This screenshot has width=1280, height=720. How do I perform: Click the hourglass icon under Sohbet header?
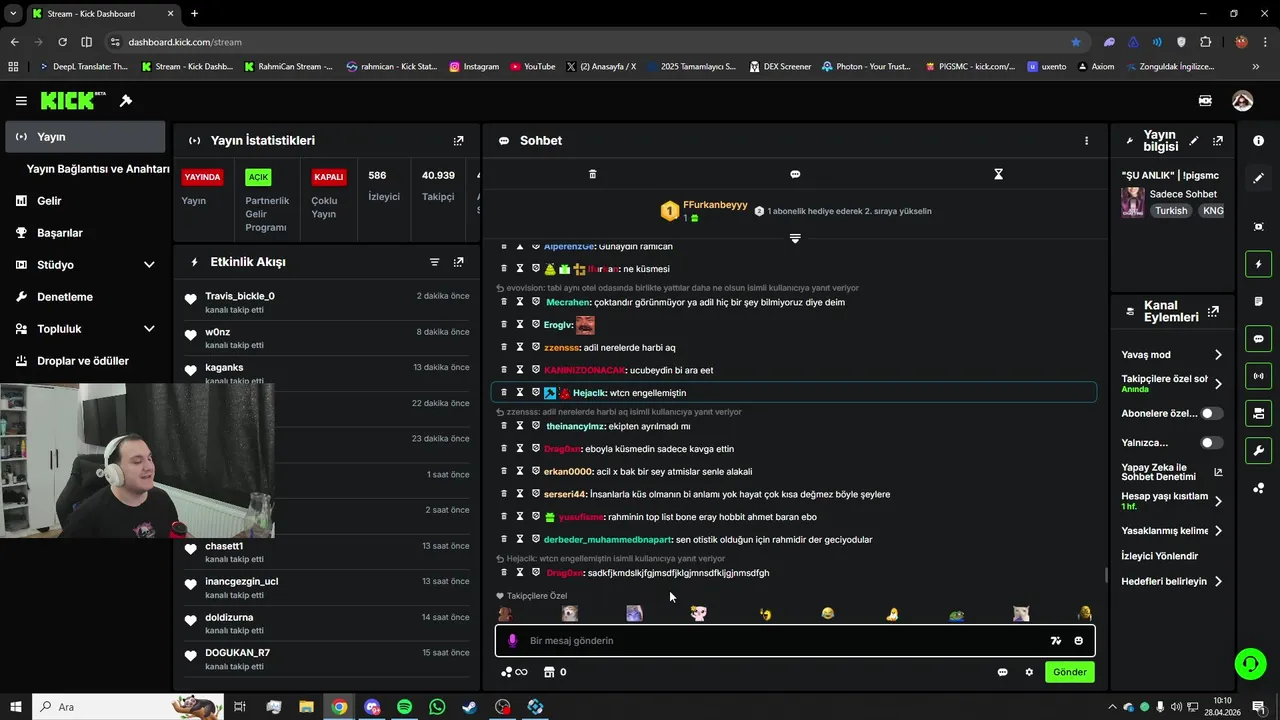tap(998, 174)
